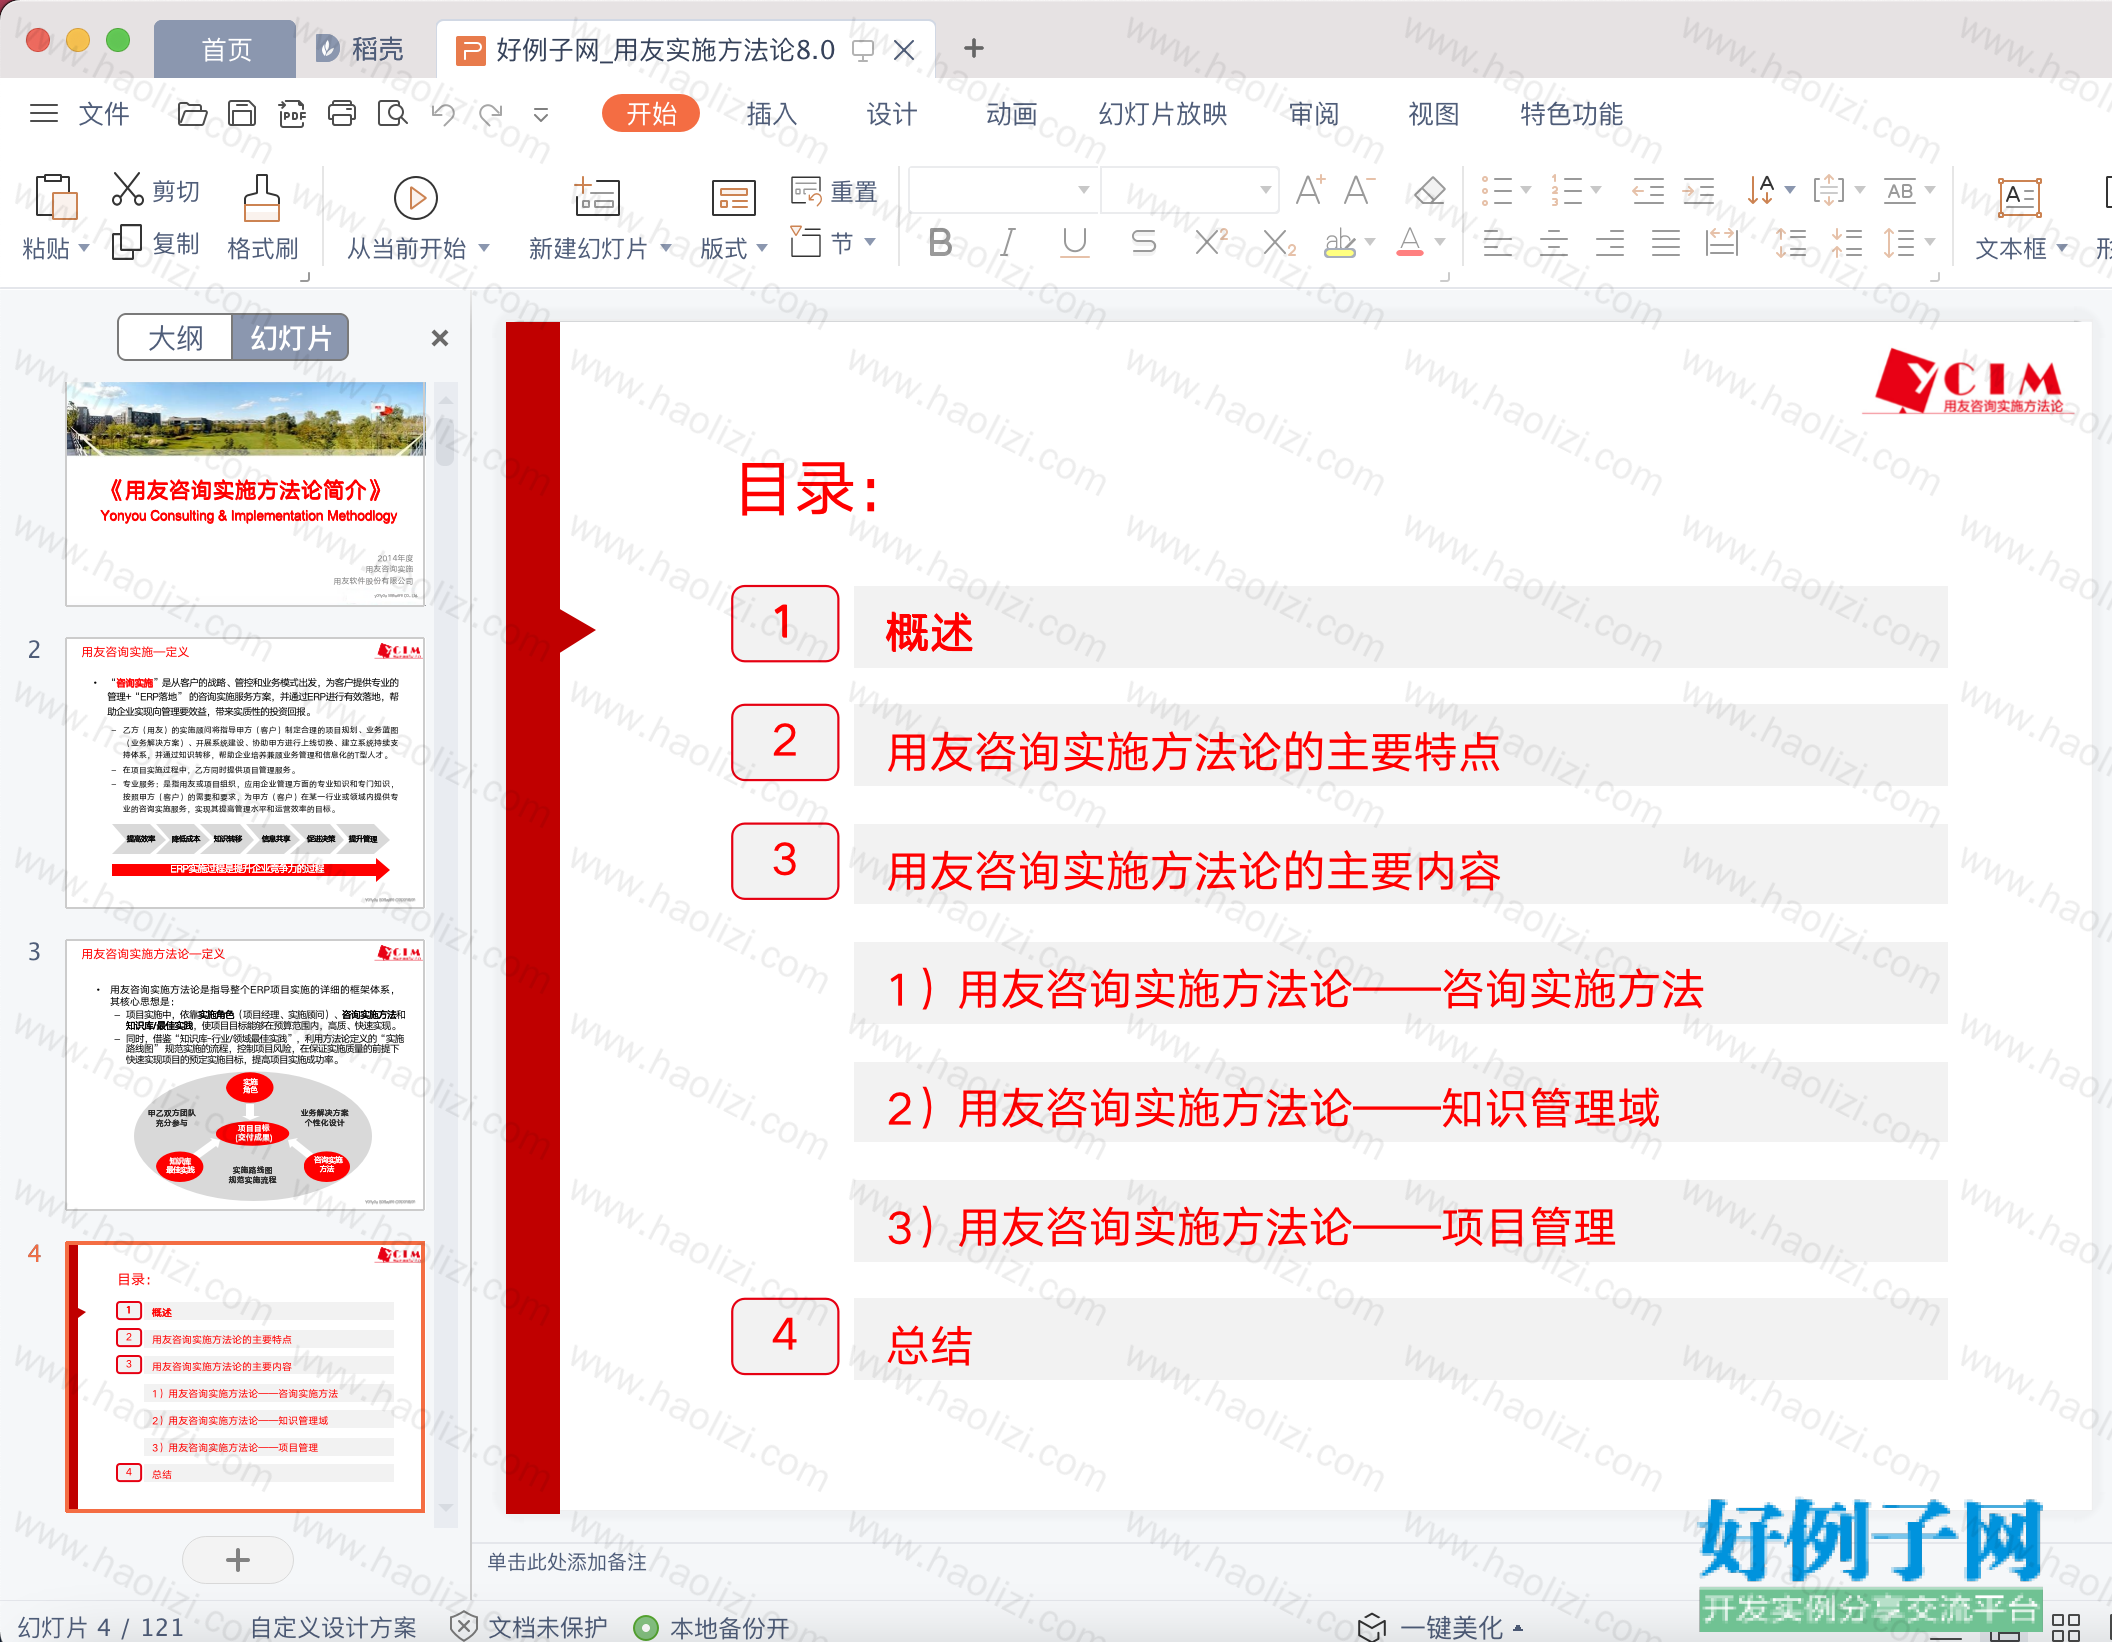Click the new slide icon
Viewport: 2112px width, 1642px height.
tap(597, 197)
